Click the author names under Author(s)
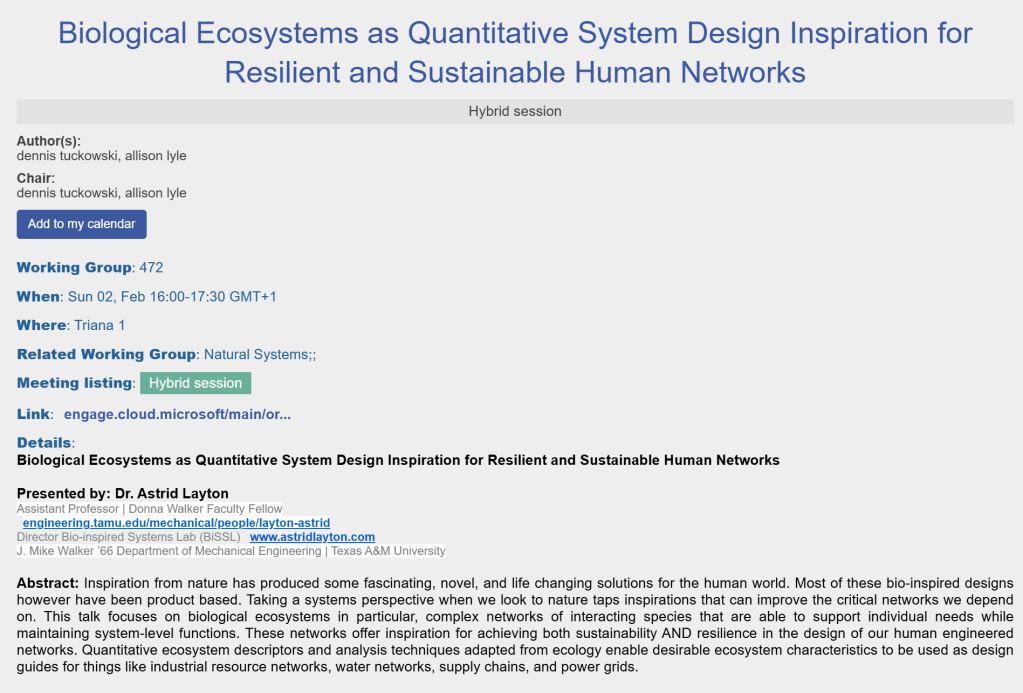This screenshot has height=693, width=1023. coord(101,156)
